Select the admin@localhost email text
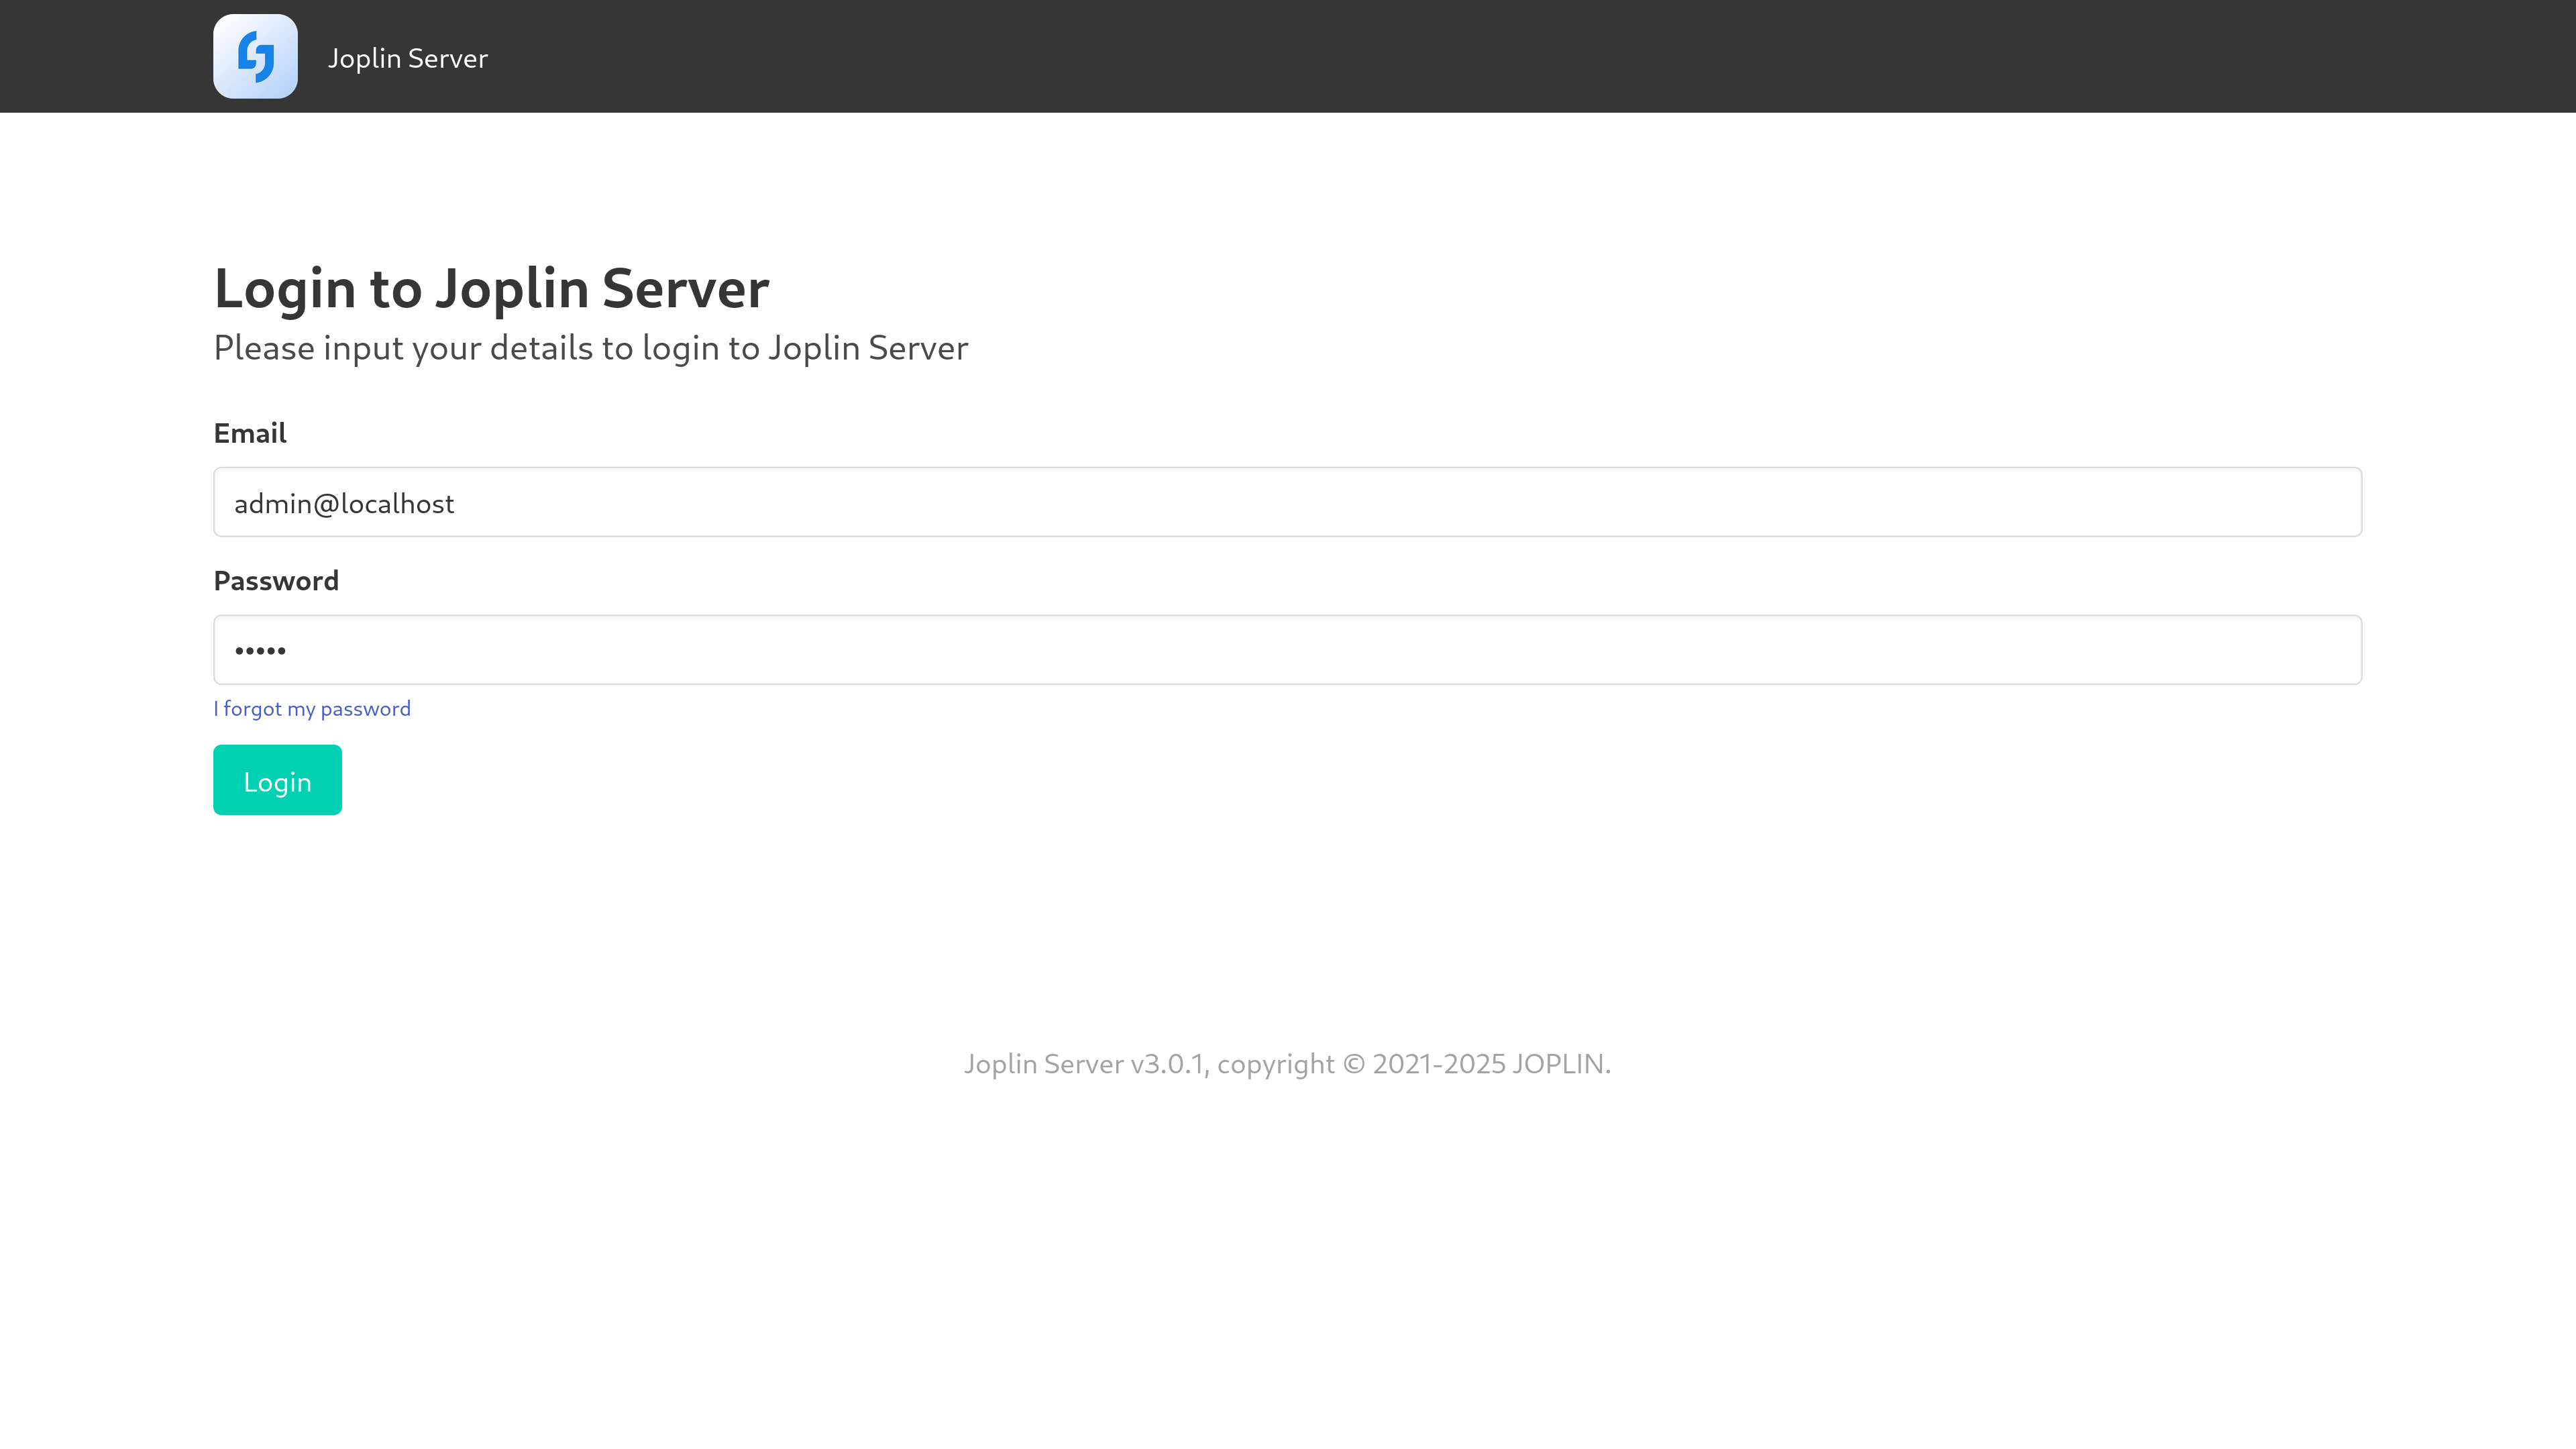Viewport: 2576px width, 1449px height. coord(344,502)
